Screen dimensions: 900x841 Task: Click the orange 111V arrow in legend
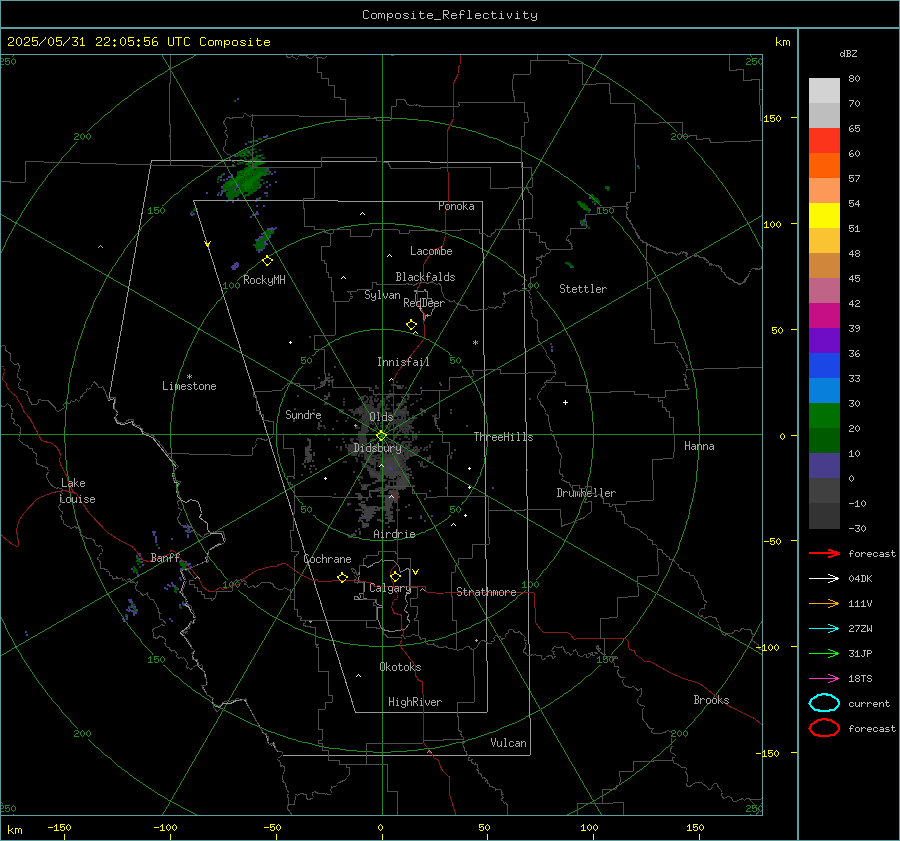tap(824, 603)
